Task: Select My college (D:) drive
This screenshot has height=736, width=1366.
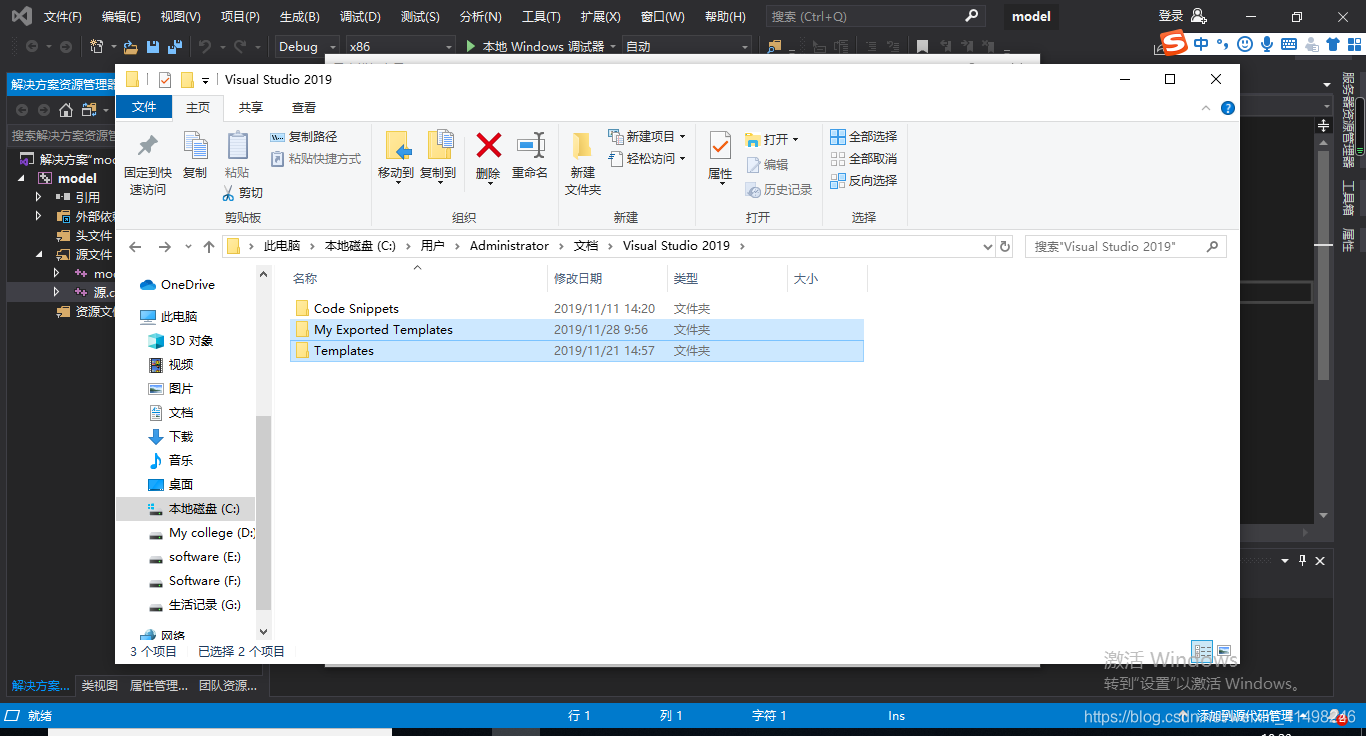Action: pyautogui.click(x=200, y=533)
